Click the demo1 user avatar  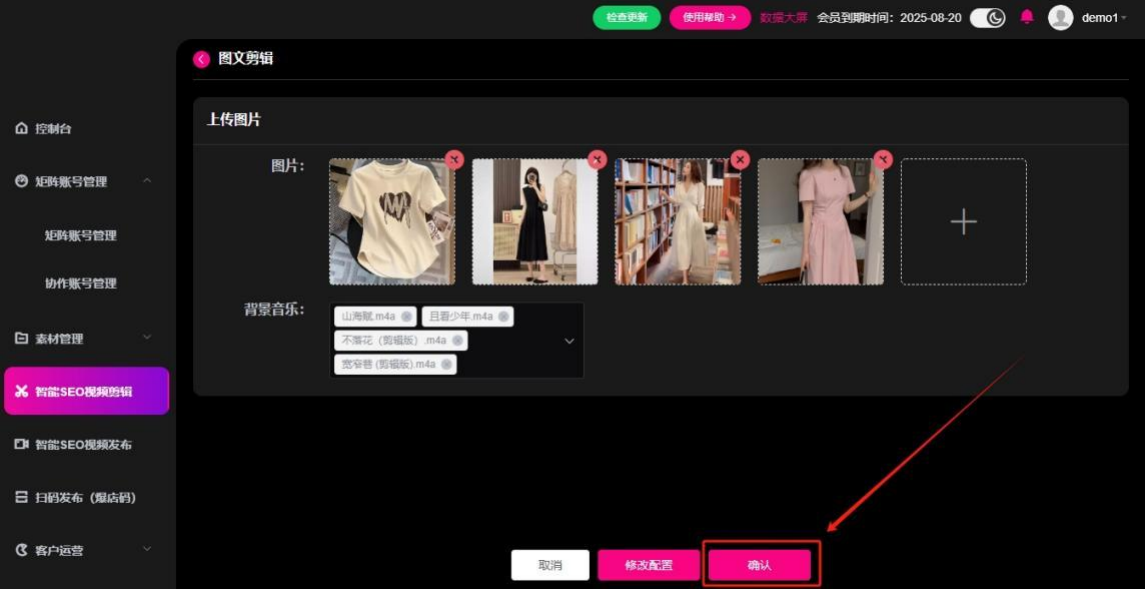pos(1060,17)
